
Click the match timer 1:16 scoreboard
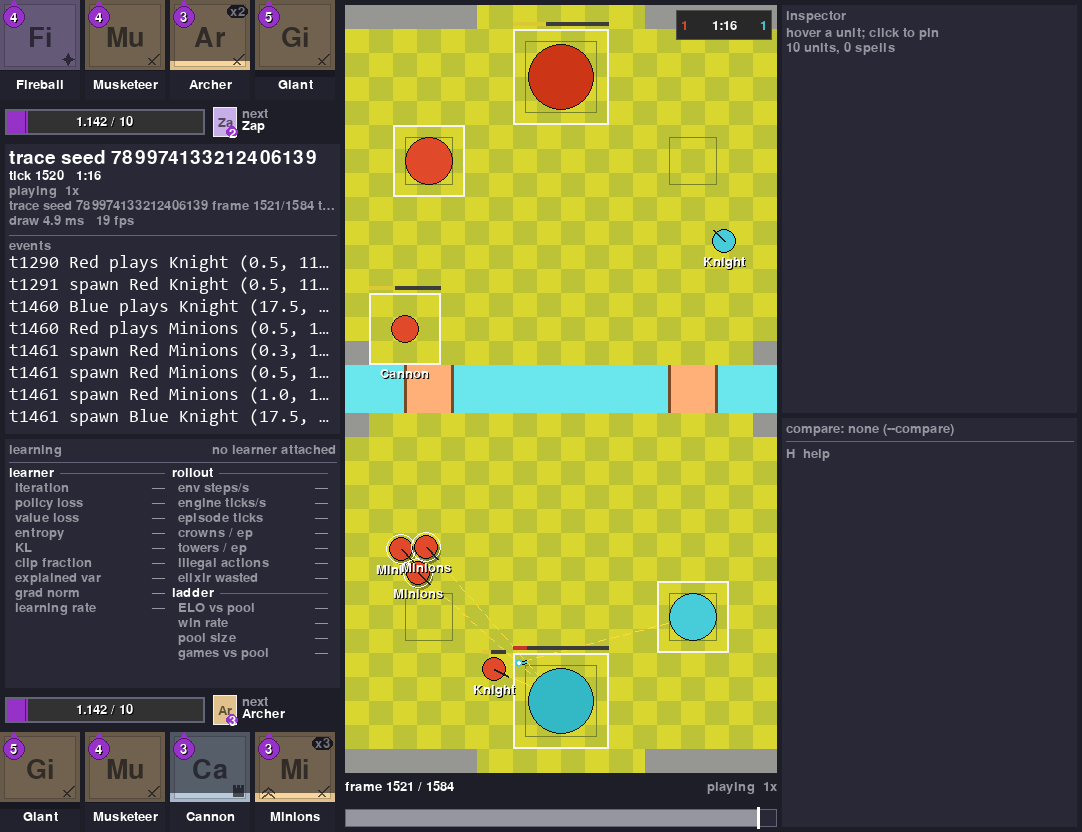[724, 26]
